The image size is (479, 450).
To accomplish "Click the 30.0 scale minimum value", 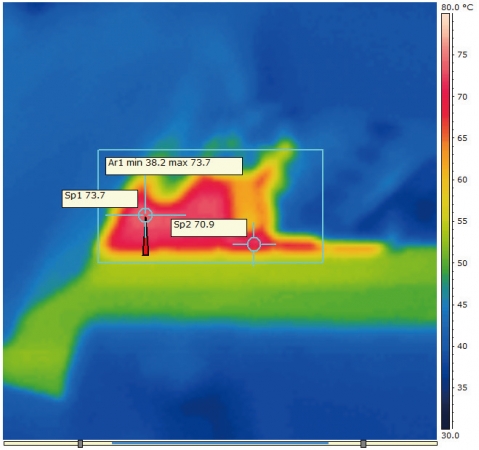I will (x=450, y=435).
